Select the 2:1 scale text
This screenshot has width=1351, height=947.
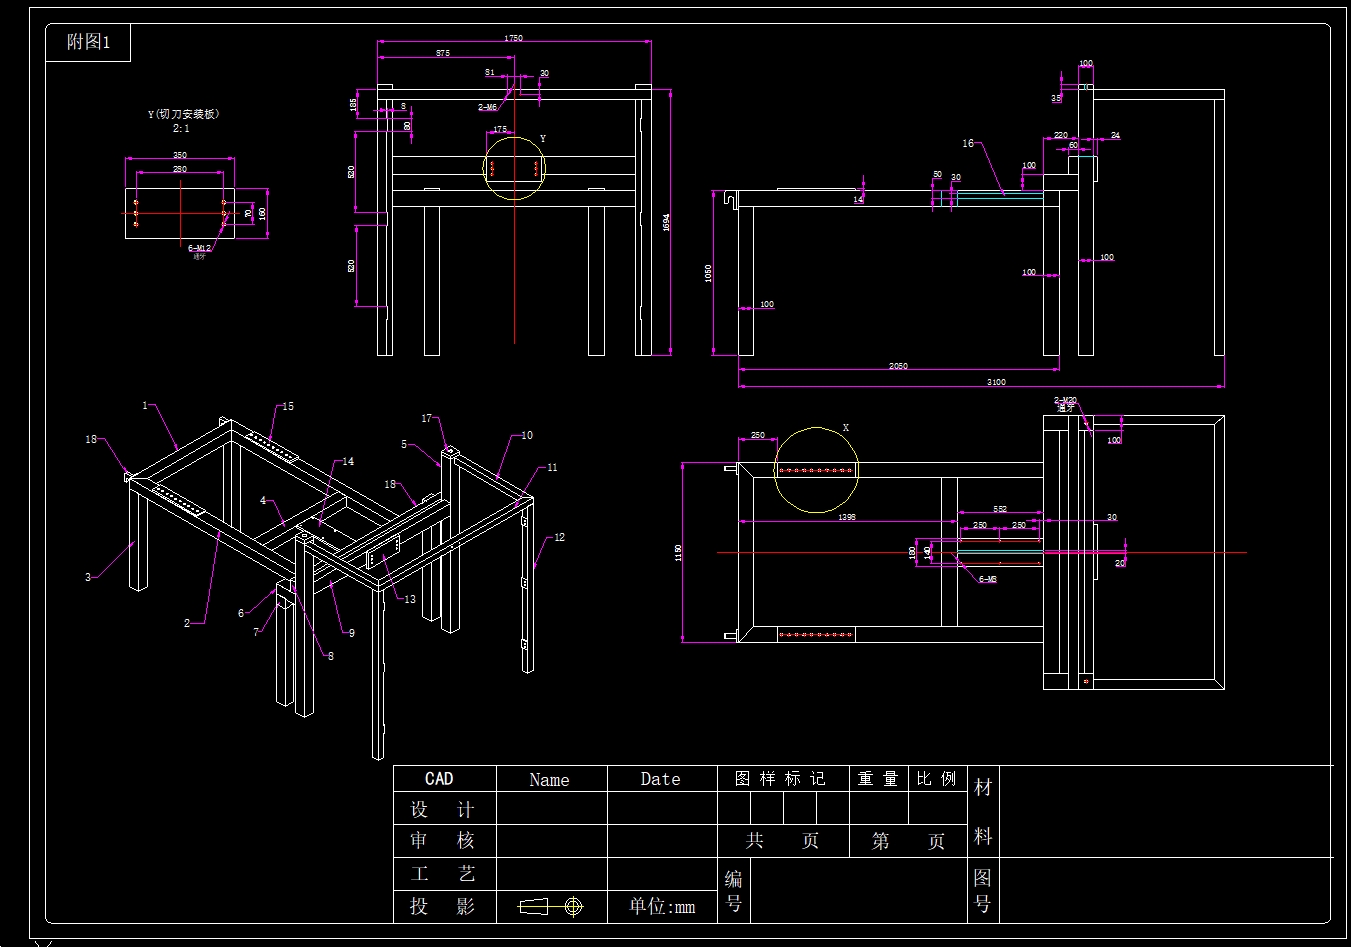coord(181,128)
